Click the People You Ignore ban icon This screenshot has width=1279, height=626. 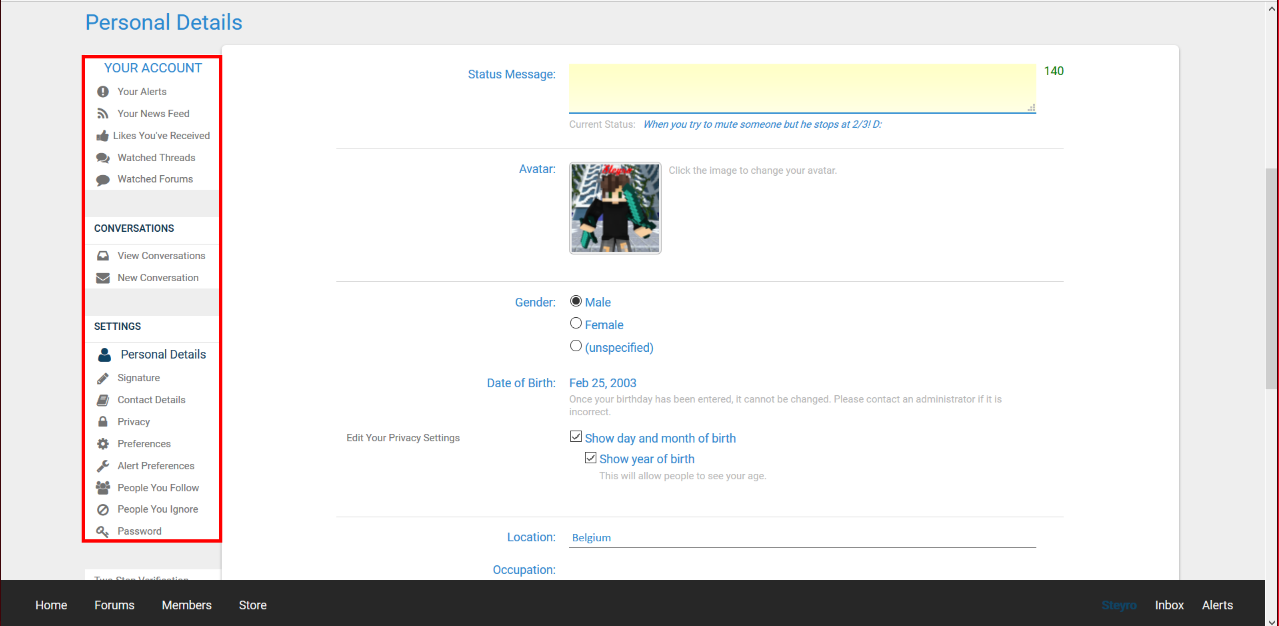tap(102, 510)
